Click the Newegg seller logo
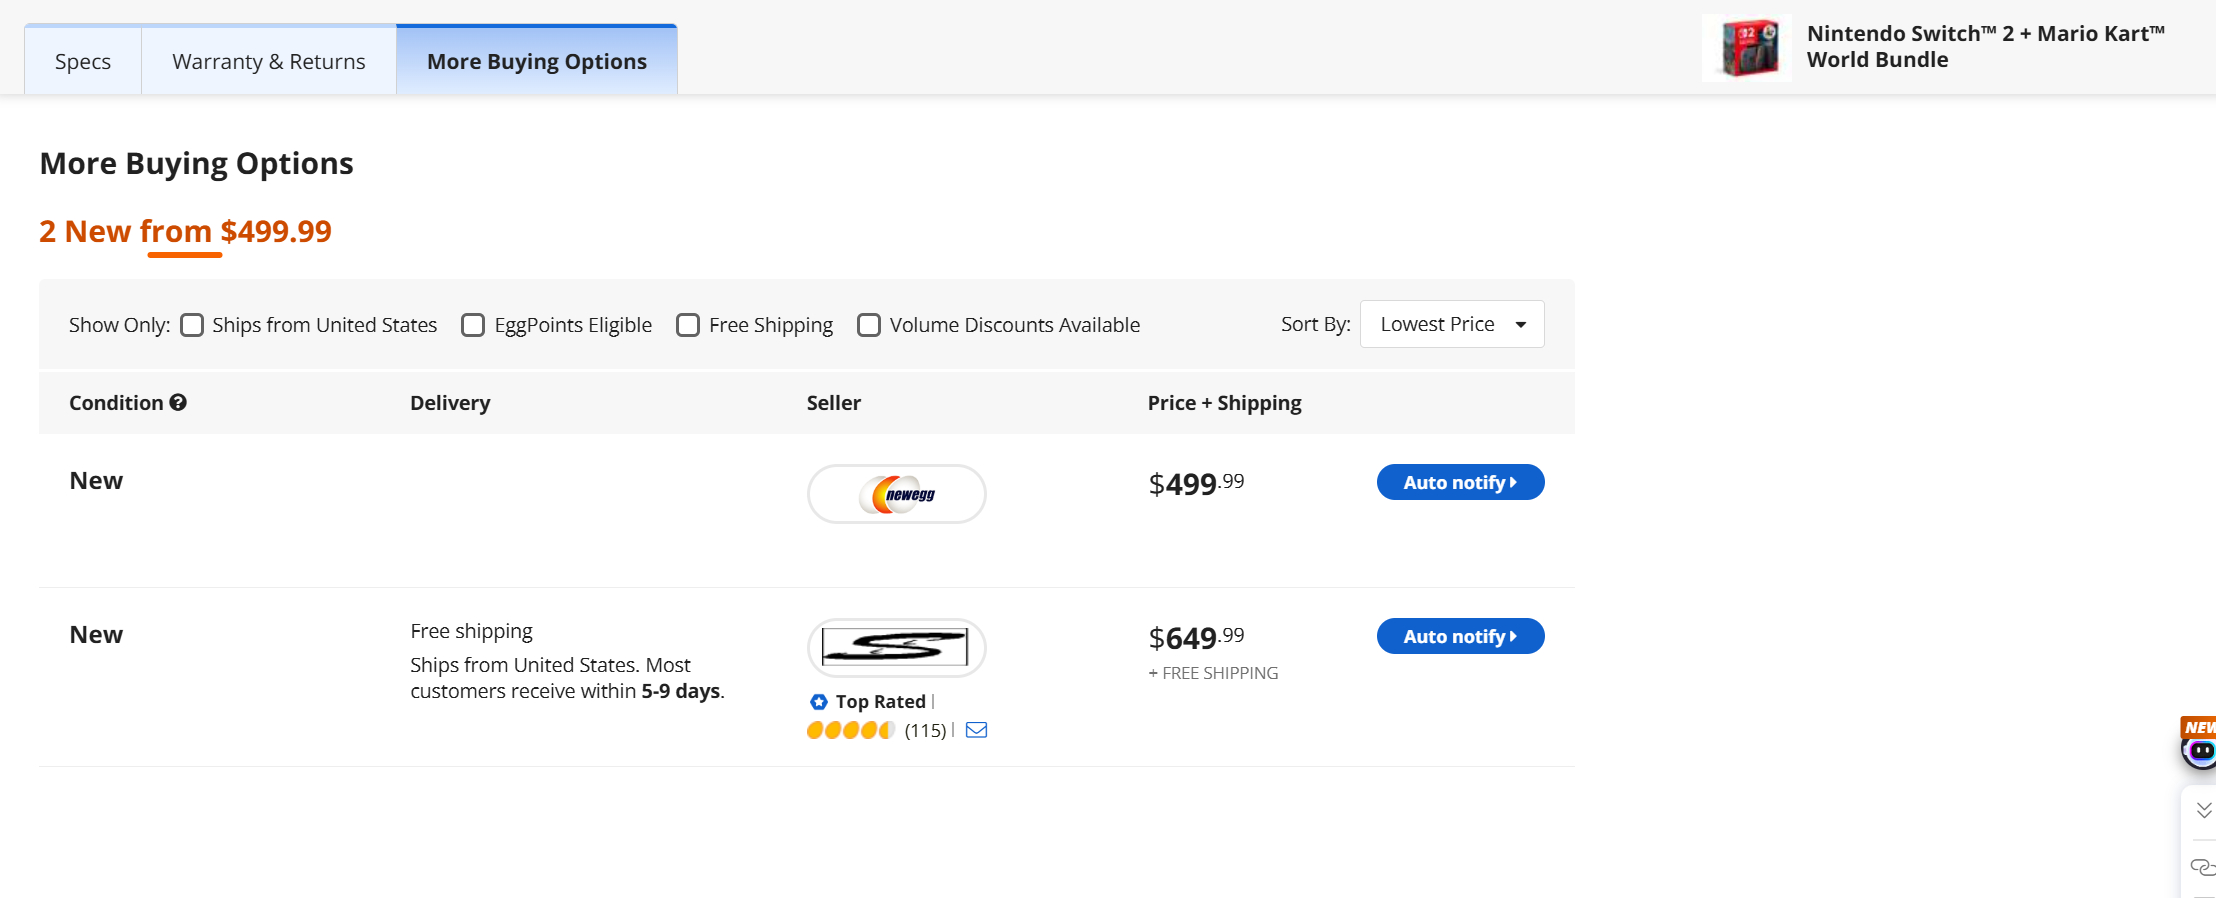The width and height of the screenshot is (2216, 898). point(896,493)
